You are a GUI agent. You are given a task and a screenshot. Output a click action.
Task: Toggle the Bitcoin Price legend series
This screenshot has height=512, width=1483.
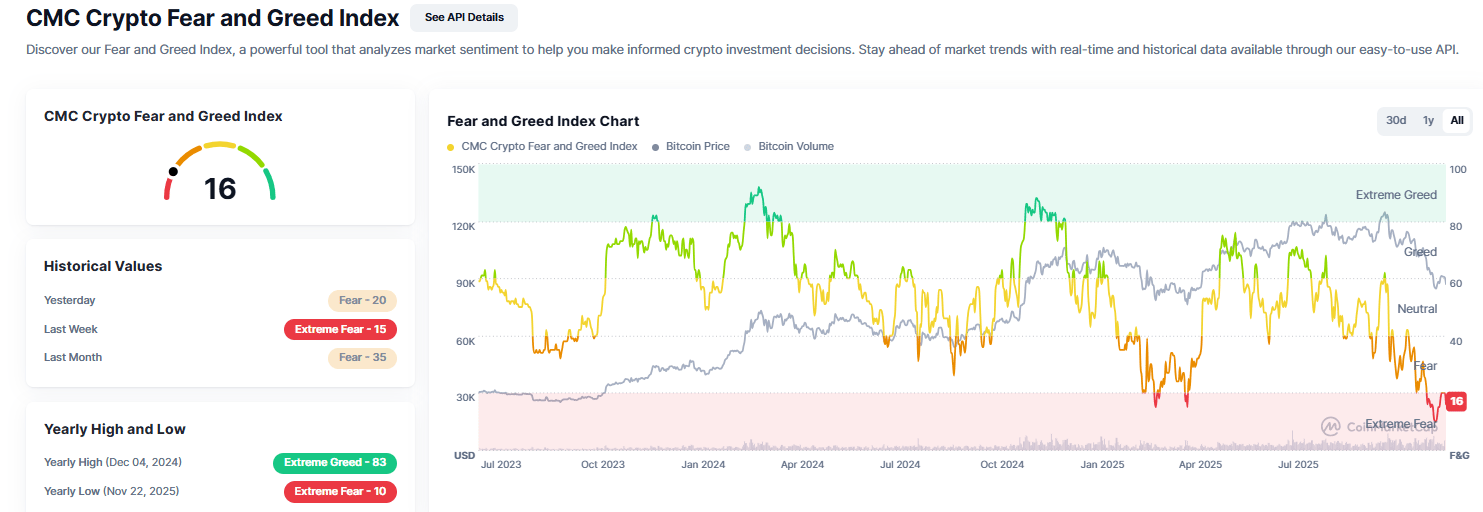pos(697,147)
